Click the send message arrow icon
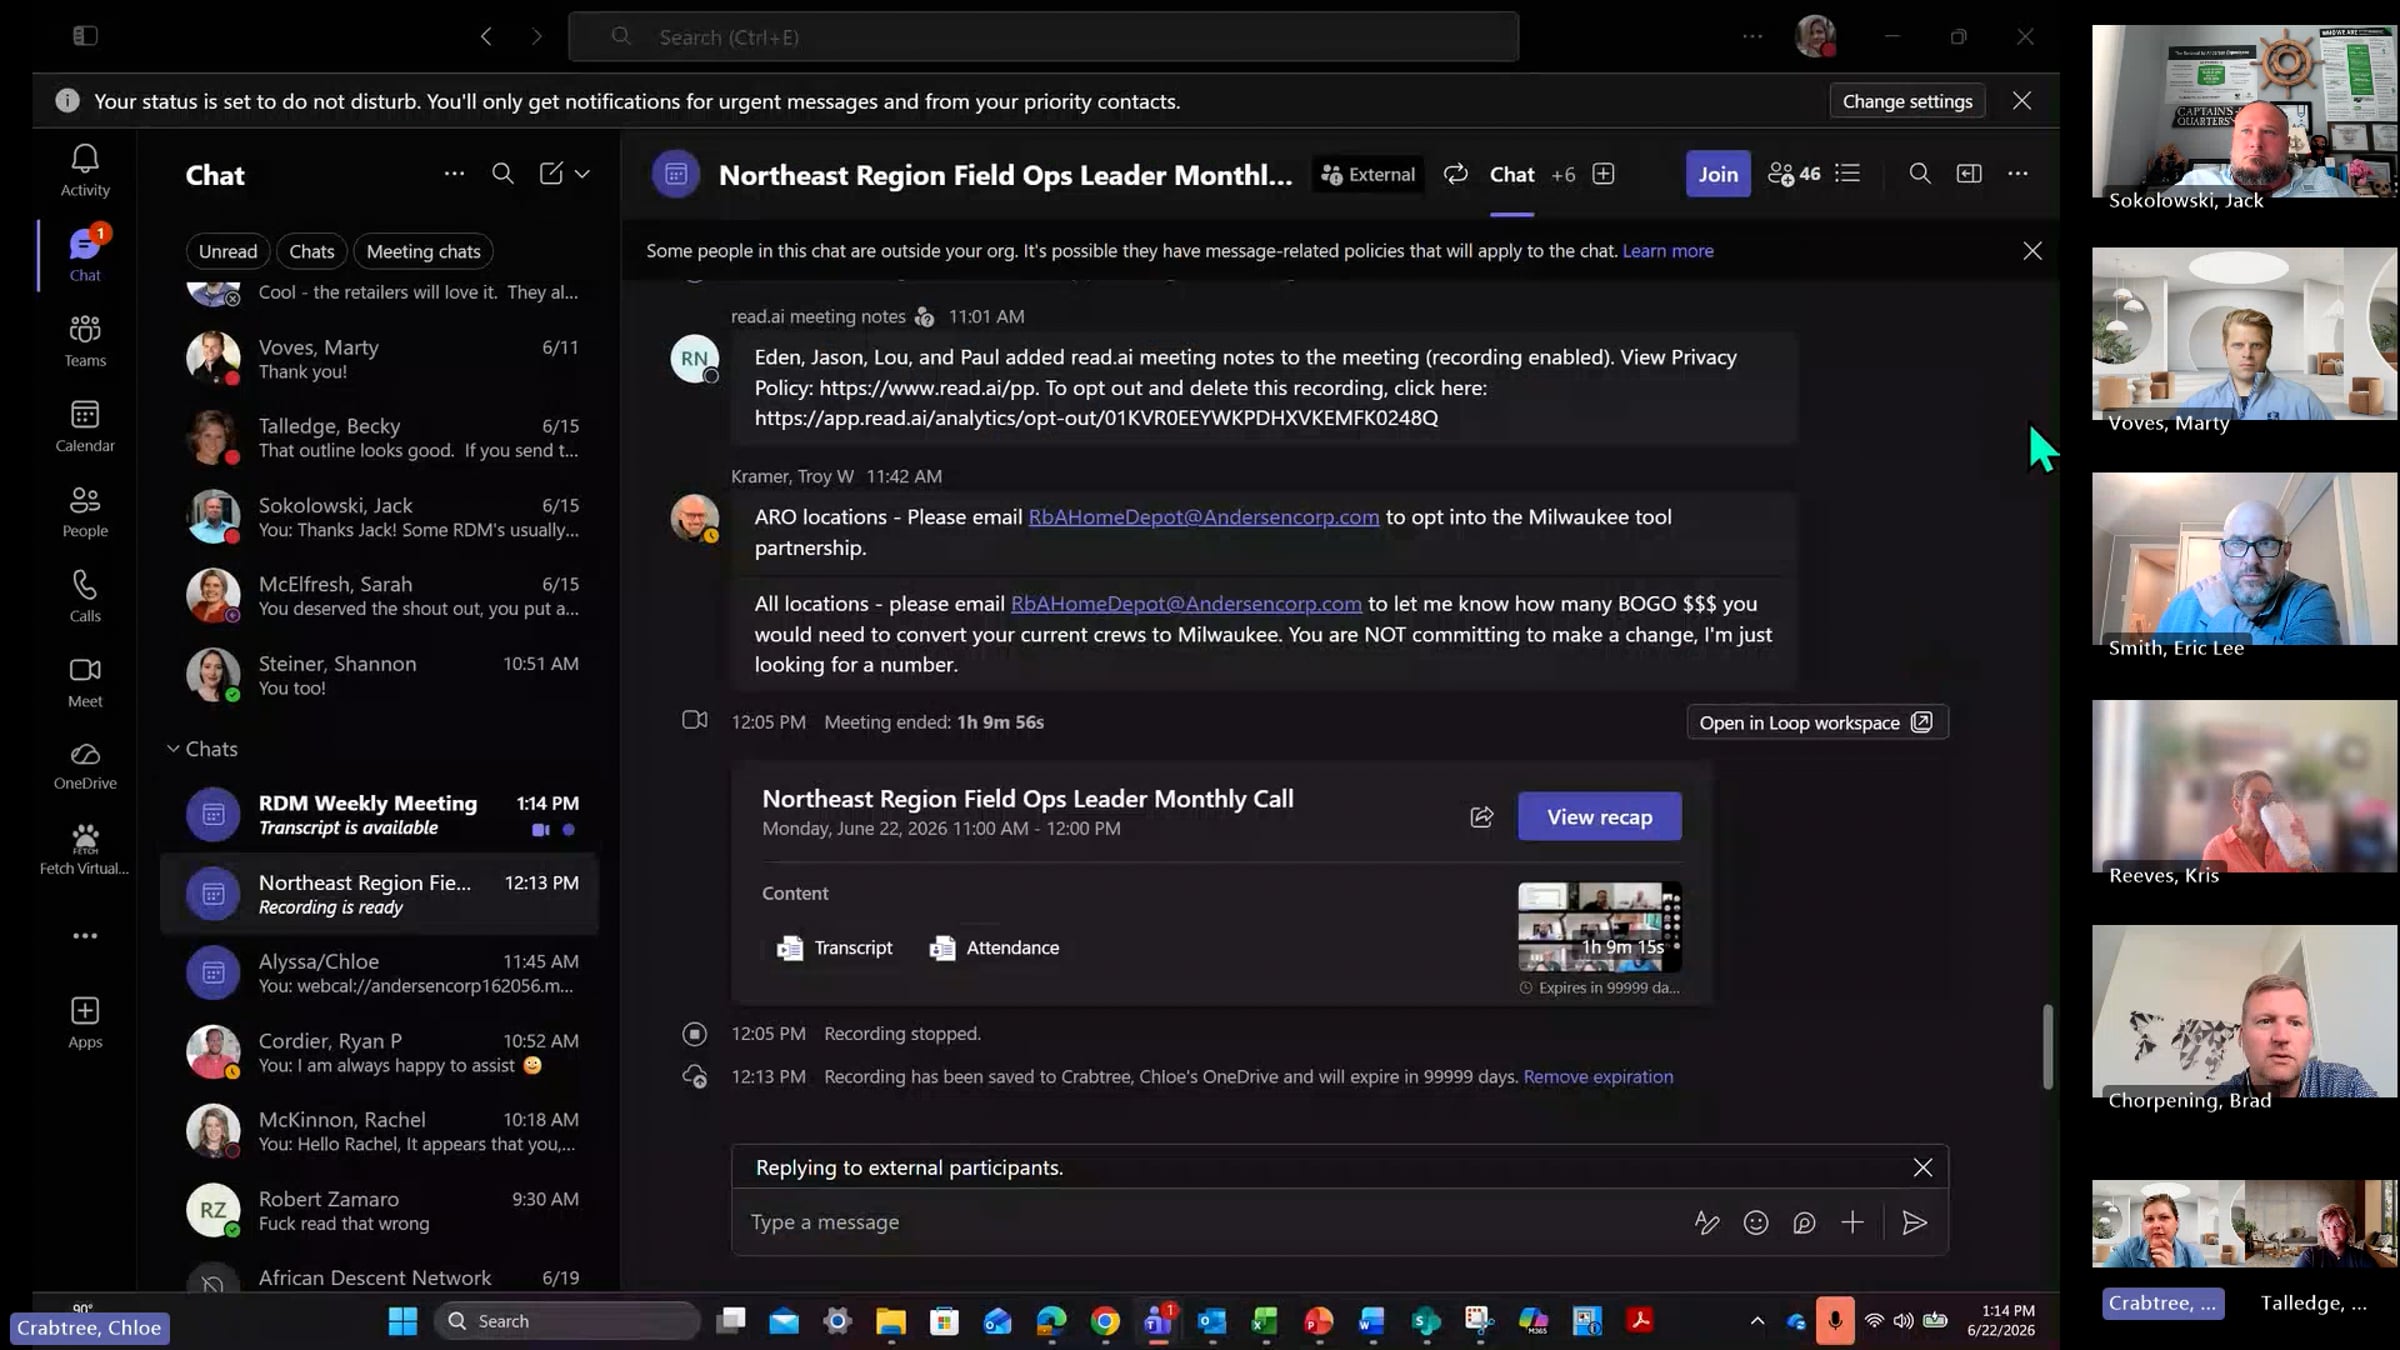2400x1350 pixels. 1914,1222
